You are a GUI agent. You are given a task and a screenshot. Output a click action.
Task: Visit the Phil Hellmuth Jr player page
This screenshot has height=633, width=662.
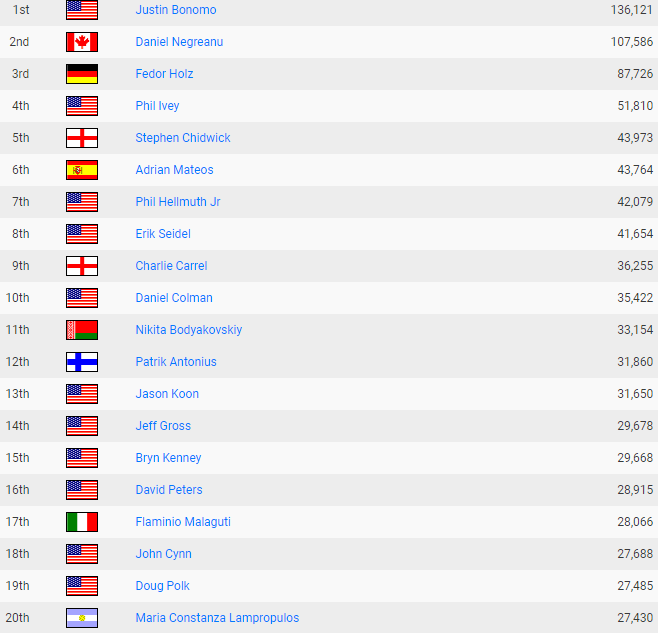pos(178,202)
